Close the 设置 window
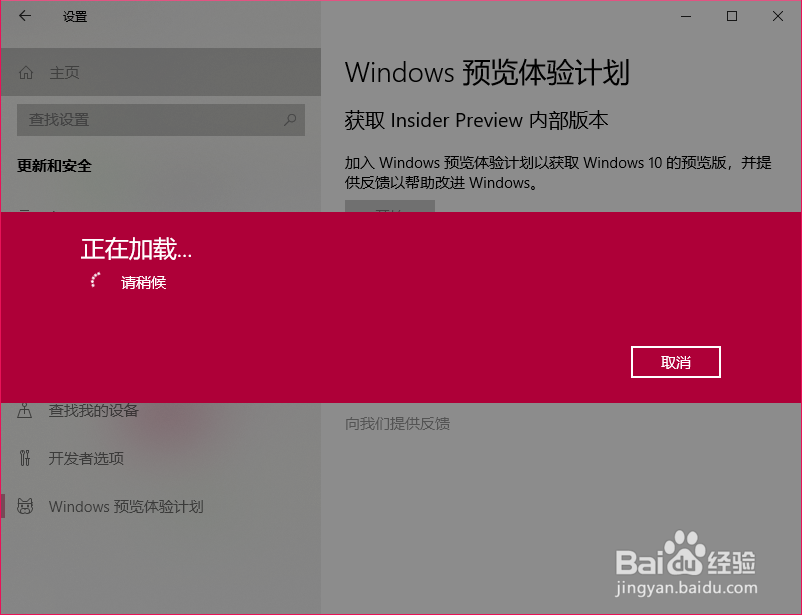802x615 pixels. click(778, 16)
